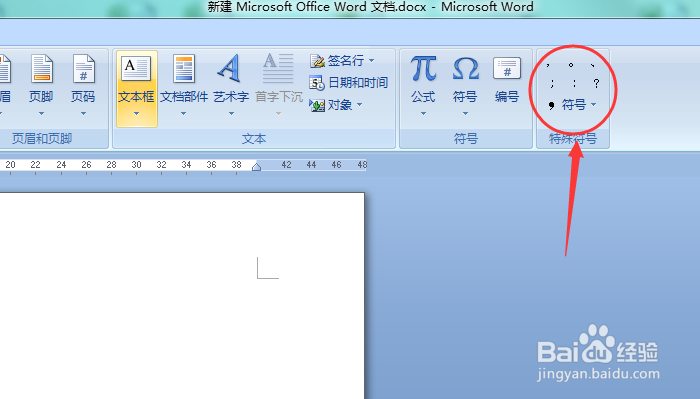The height and width of the screenshot is (399, 700).
Task: Insert the enumeration comma 、 symbol
Action: (x=592, y=65)
